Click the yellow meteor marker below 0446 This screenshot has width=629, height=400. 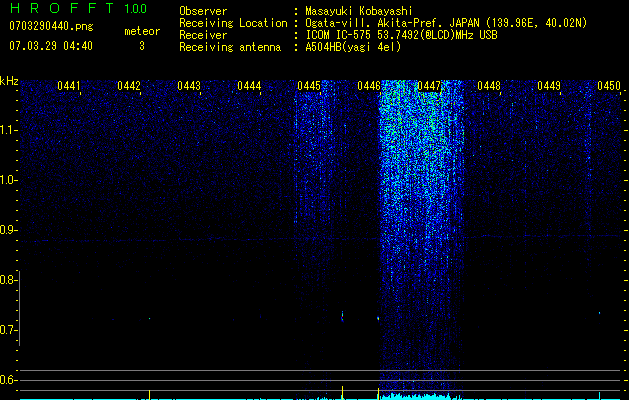pyautogui.click(x=378, y=394)
